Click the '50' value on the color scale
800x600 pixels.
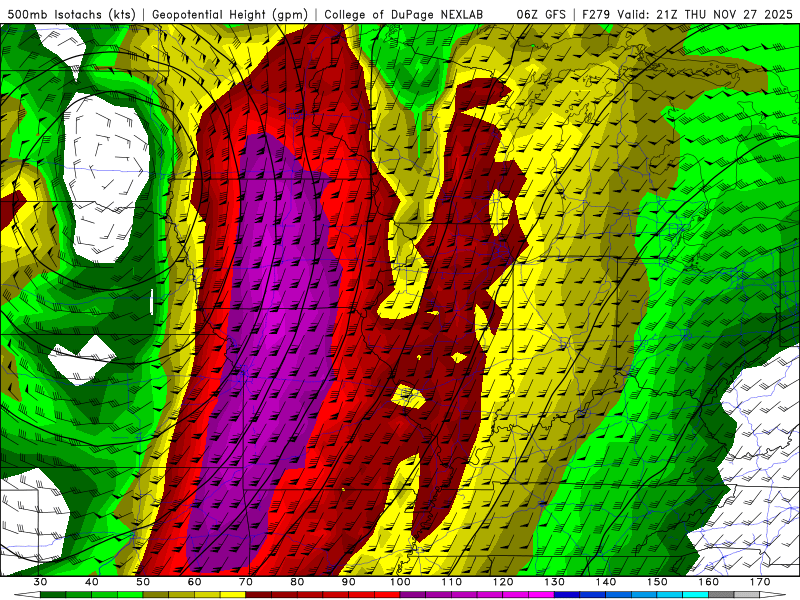[143, 582]
